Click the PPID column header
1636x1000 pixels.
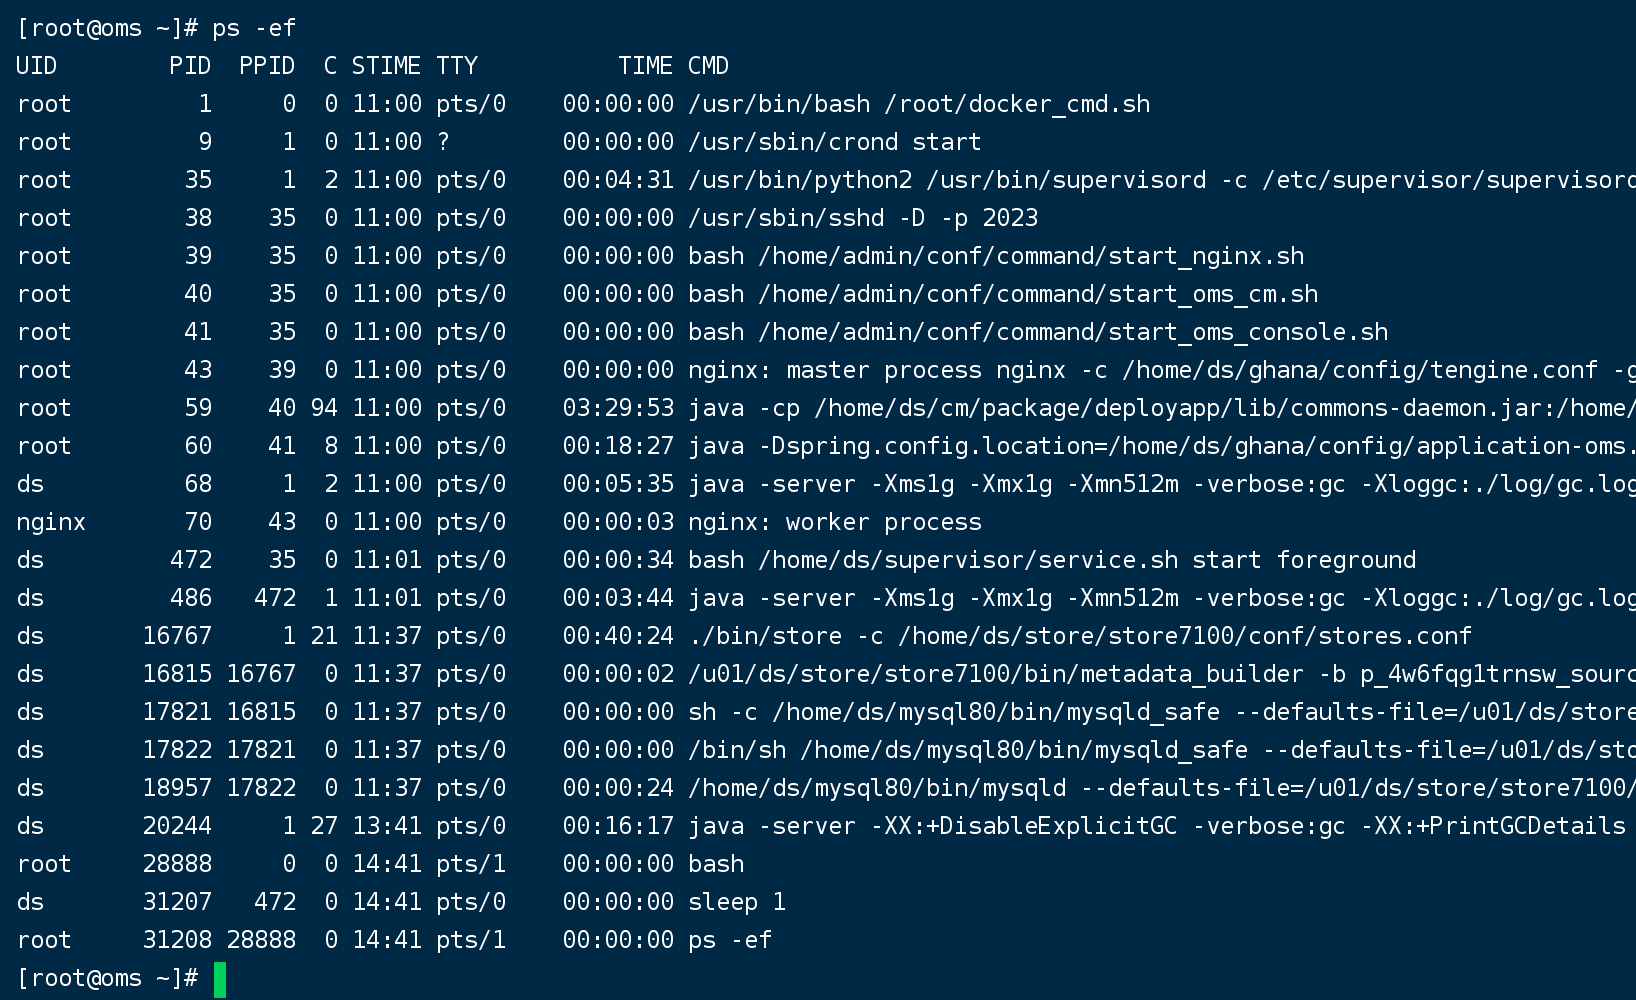point(267,66)
